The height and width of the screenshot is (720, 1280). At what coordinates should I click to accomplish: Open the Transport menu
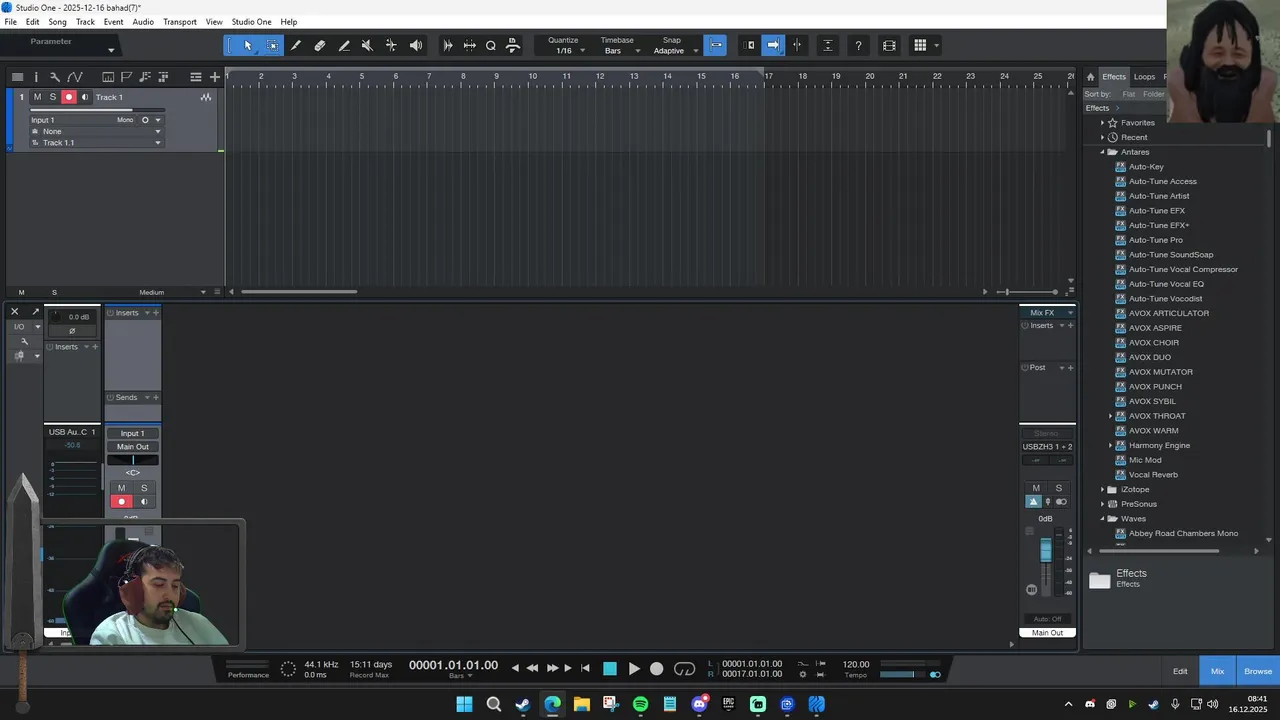[x=180, y=22]
